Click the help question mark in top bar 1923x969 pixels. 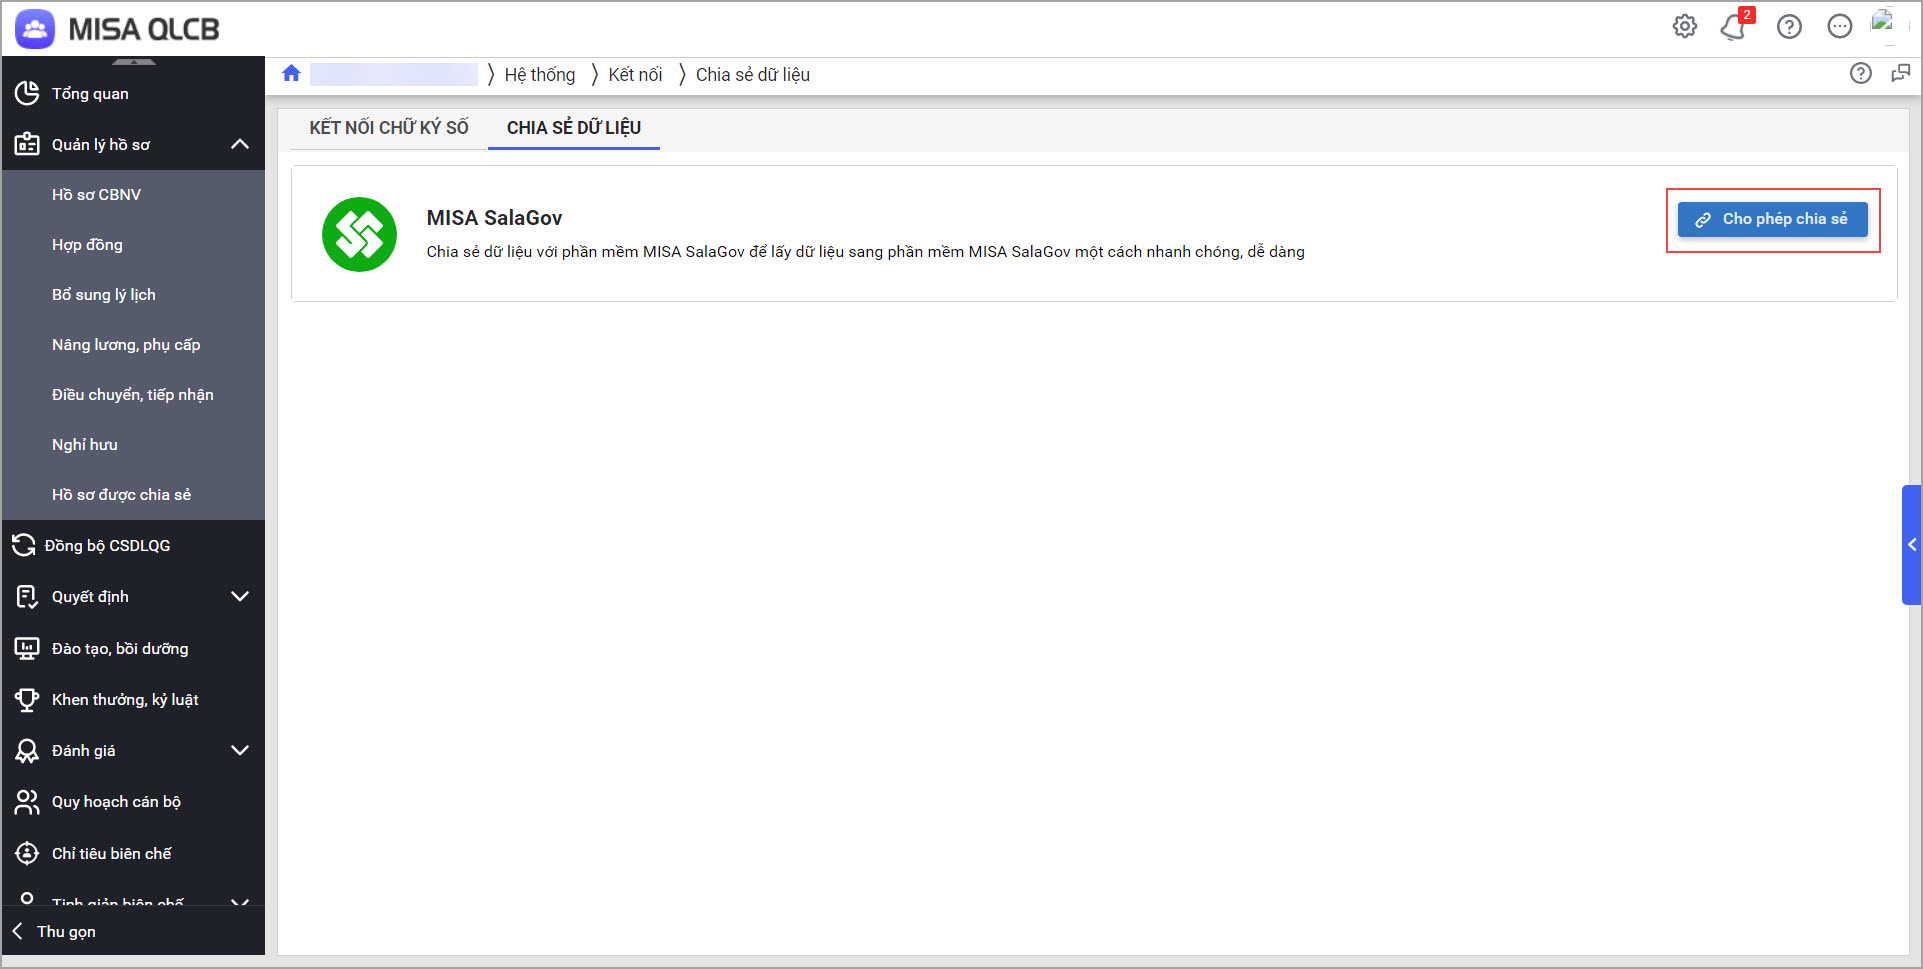1789,26
